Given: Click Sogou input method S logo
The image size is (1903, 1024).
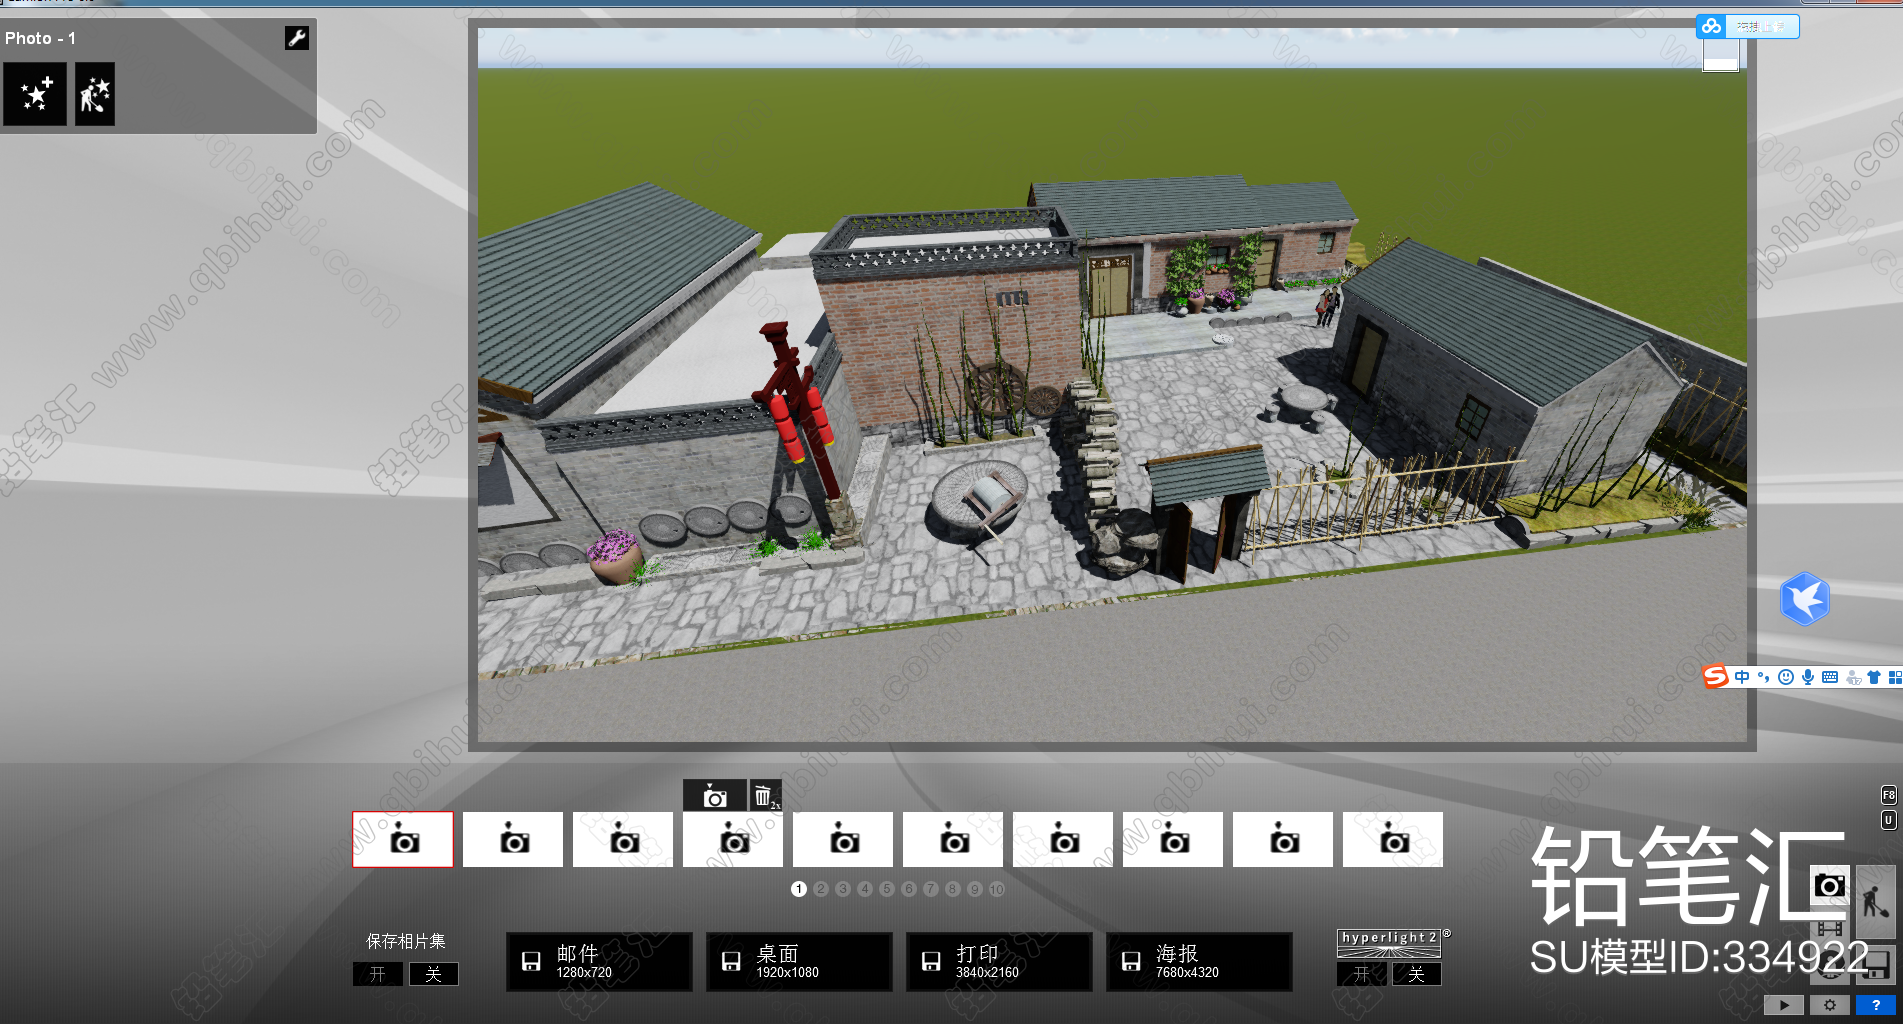Looking at the screenshot, I should (x=1716, y=677).
